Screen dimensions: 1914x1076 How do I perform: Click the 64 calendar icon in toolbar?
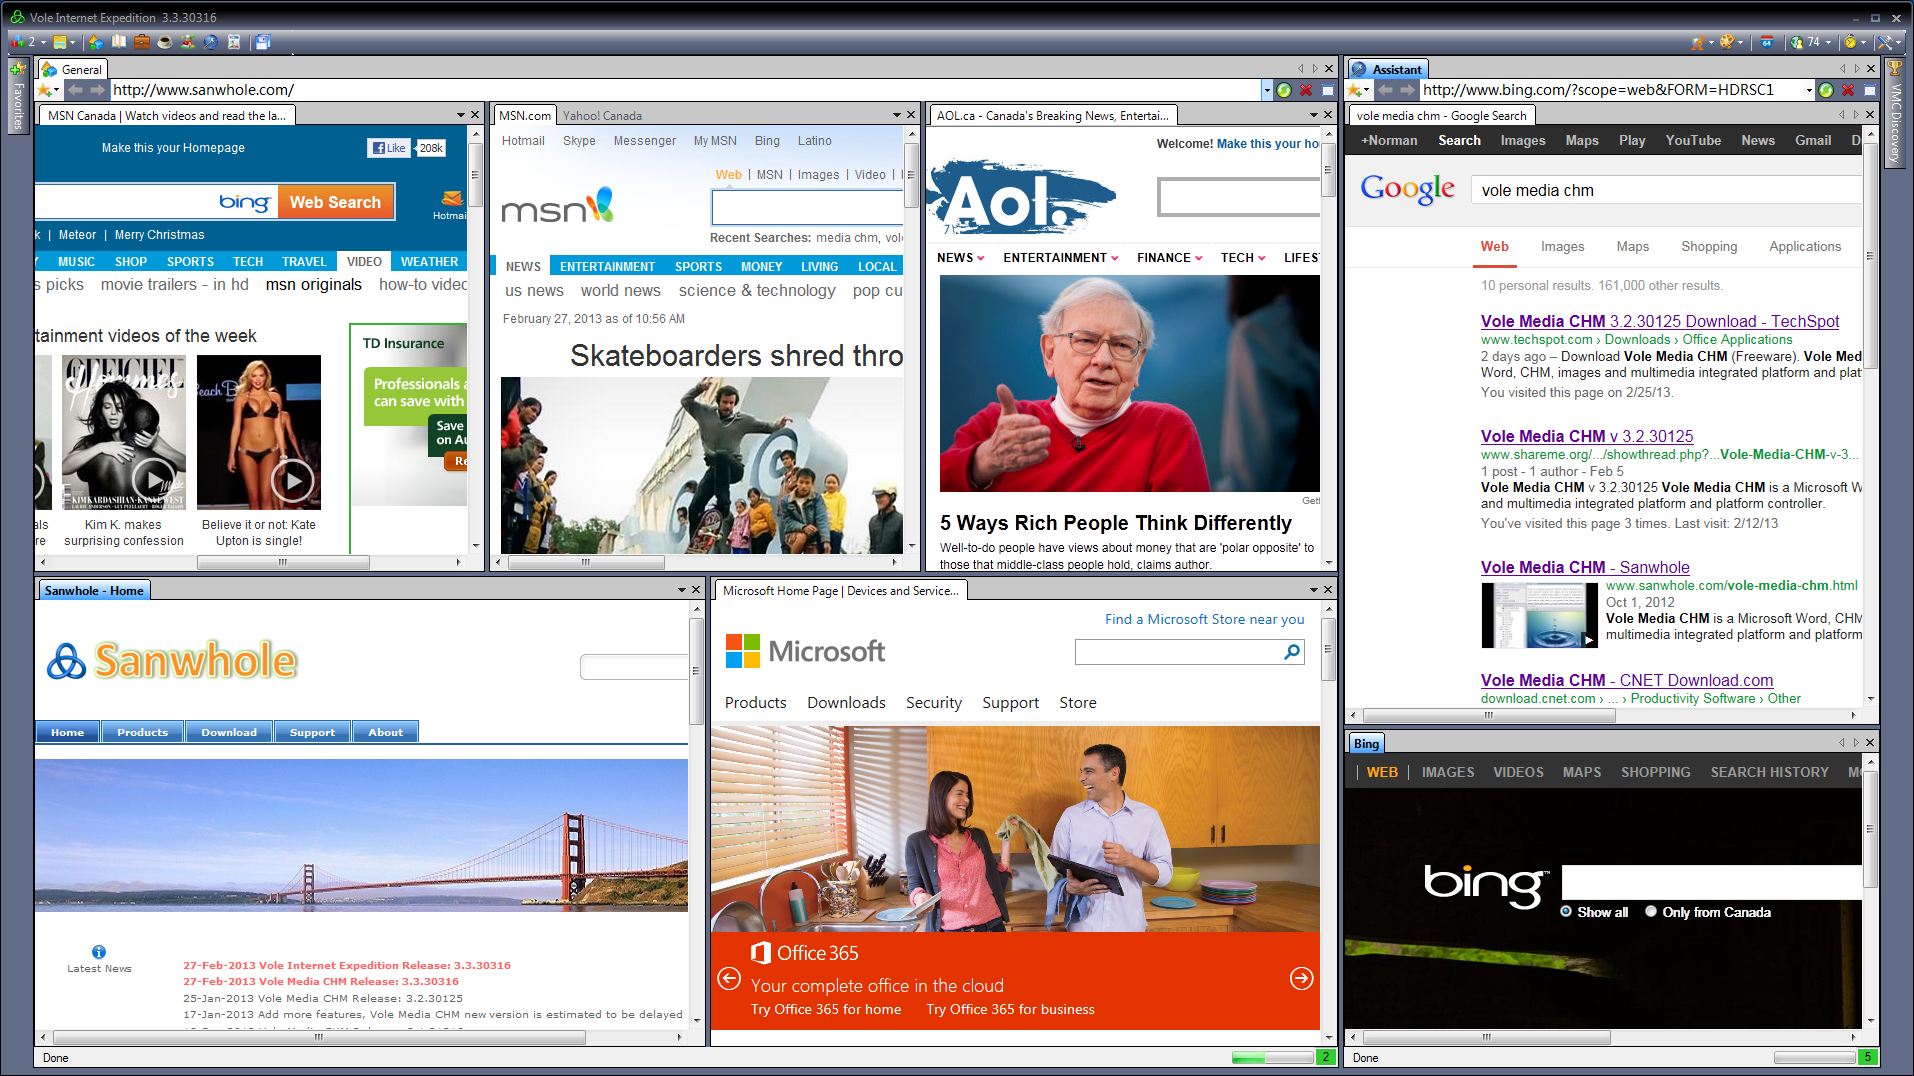click(x=1767, y=42)
